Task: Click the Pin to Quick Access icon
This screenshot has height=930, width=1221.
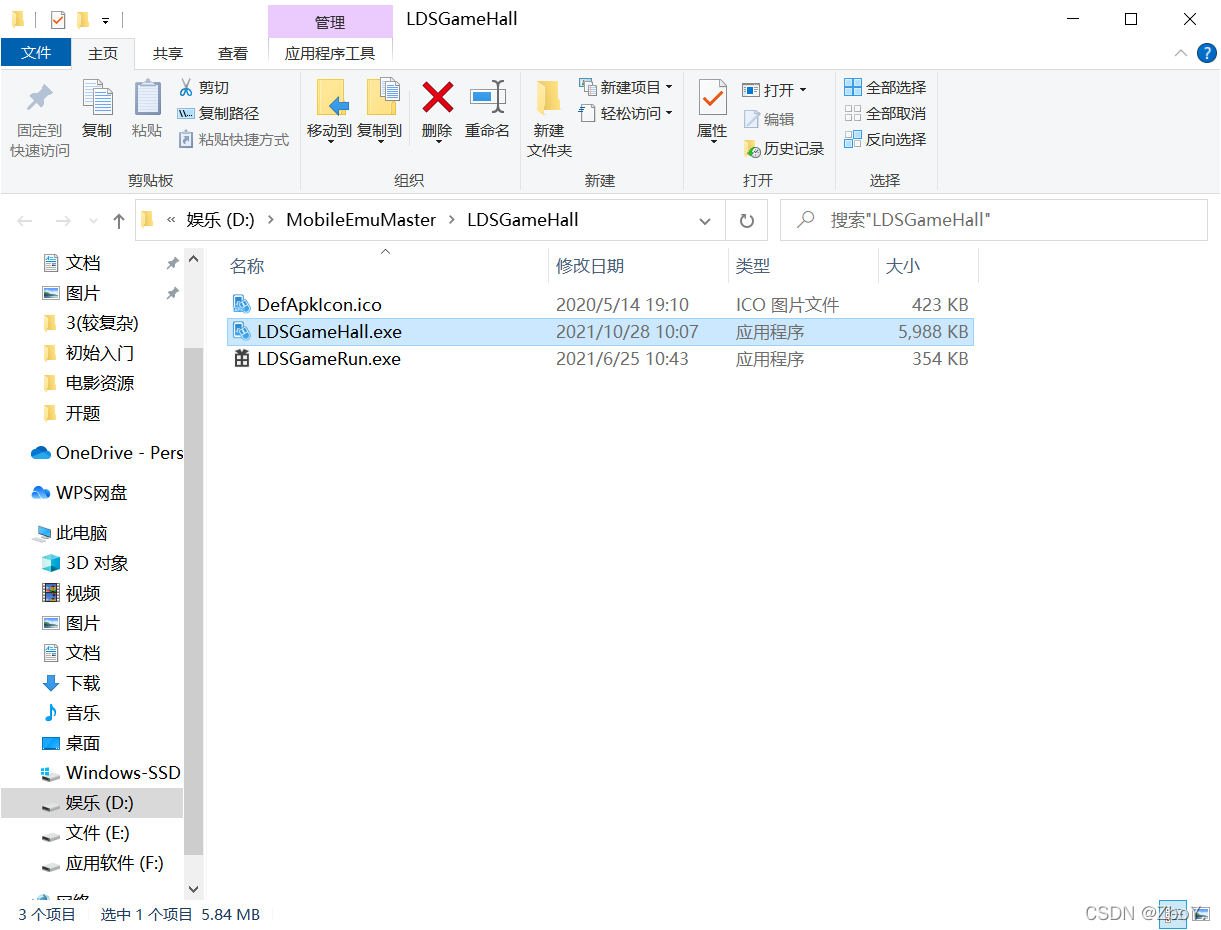Action: tap(40, 98)
